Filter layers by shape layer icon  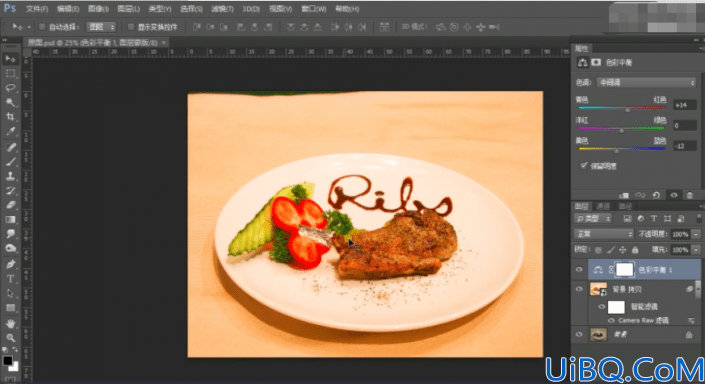point(667,219)
